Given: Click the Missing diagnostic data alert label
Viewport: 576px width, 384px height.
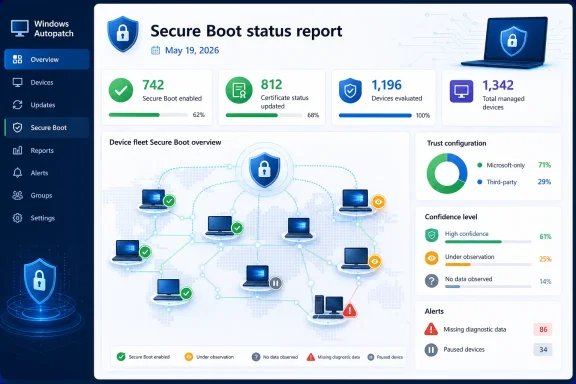Looking at the screenshot, I should (x=475, y=329).
